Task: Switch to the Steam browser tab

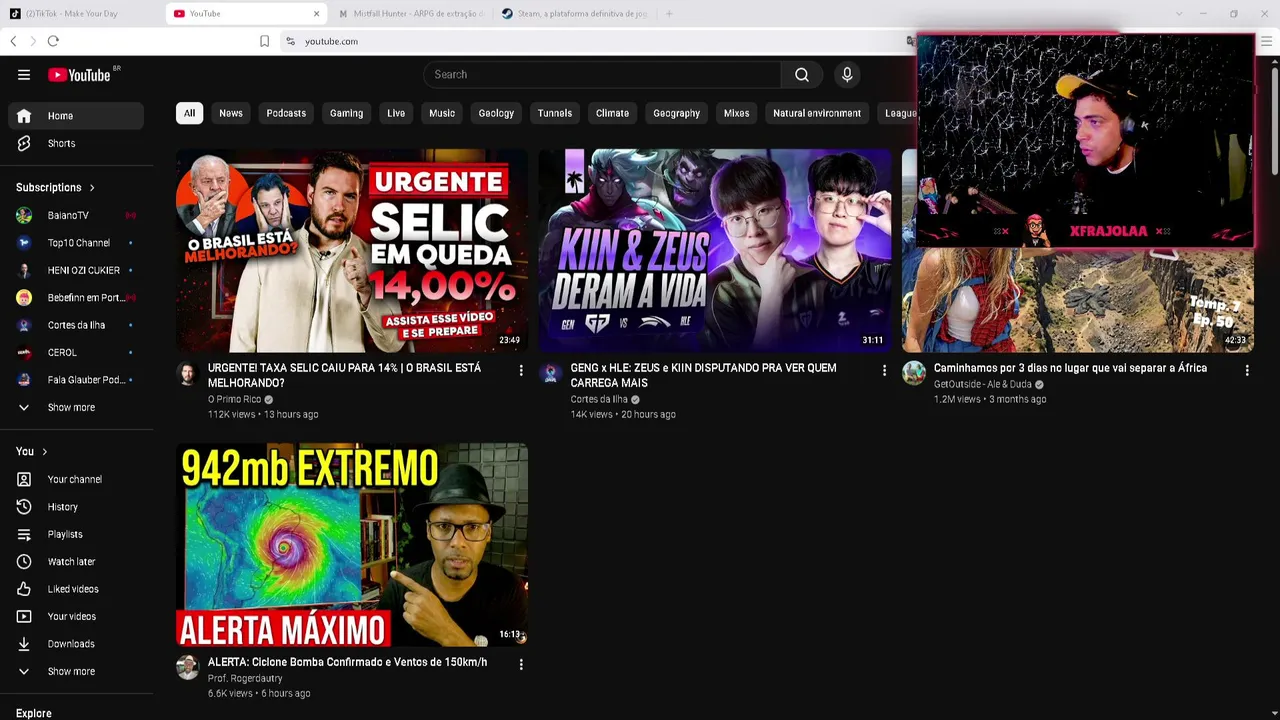Action: (574, 14)
